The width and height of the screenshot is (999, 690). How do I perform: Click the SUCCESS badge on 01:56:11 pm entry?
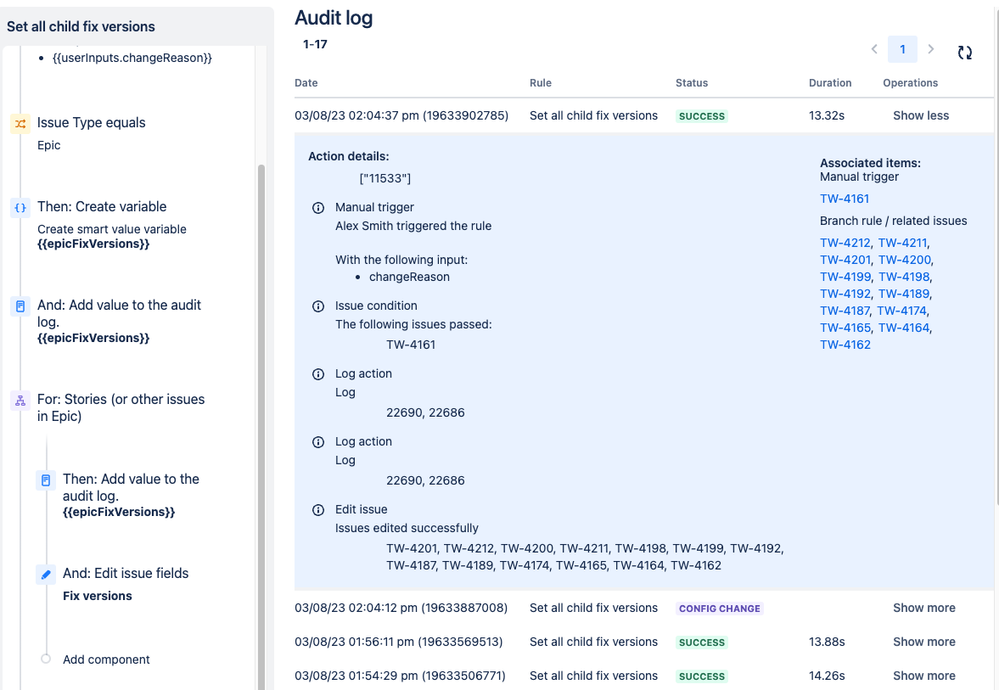click(701, 642)
